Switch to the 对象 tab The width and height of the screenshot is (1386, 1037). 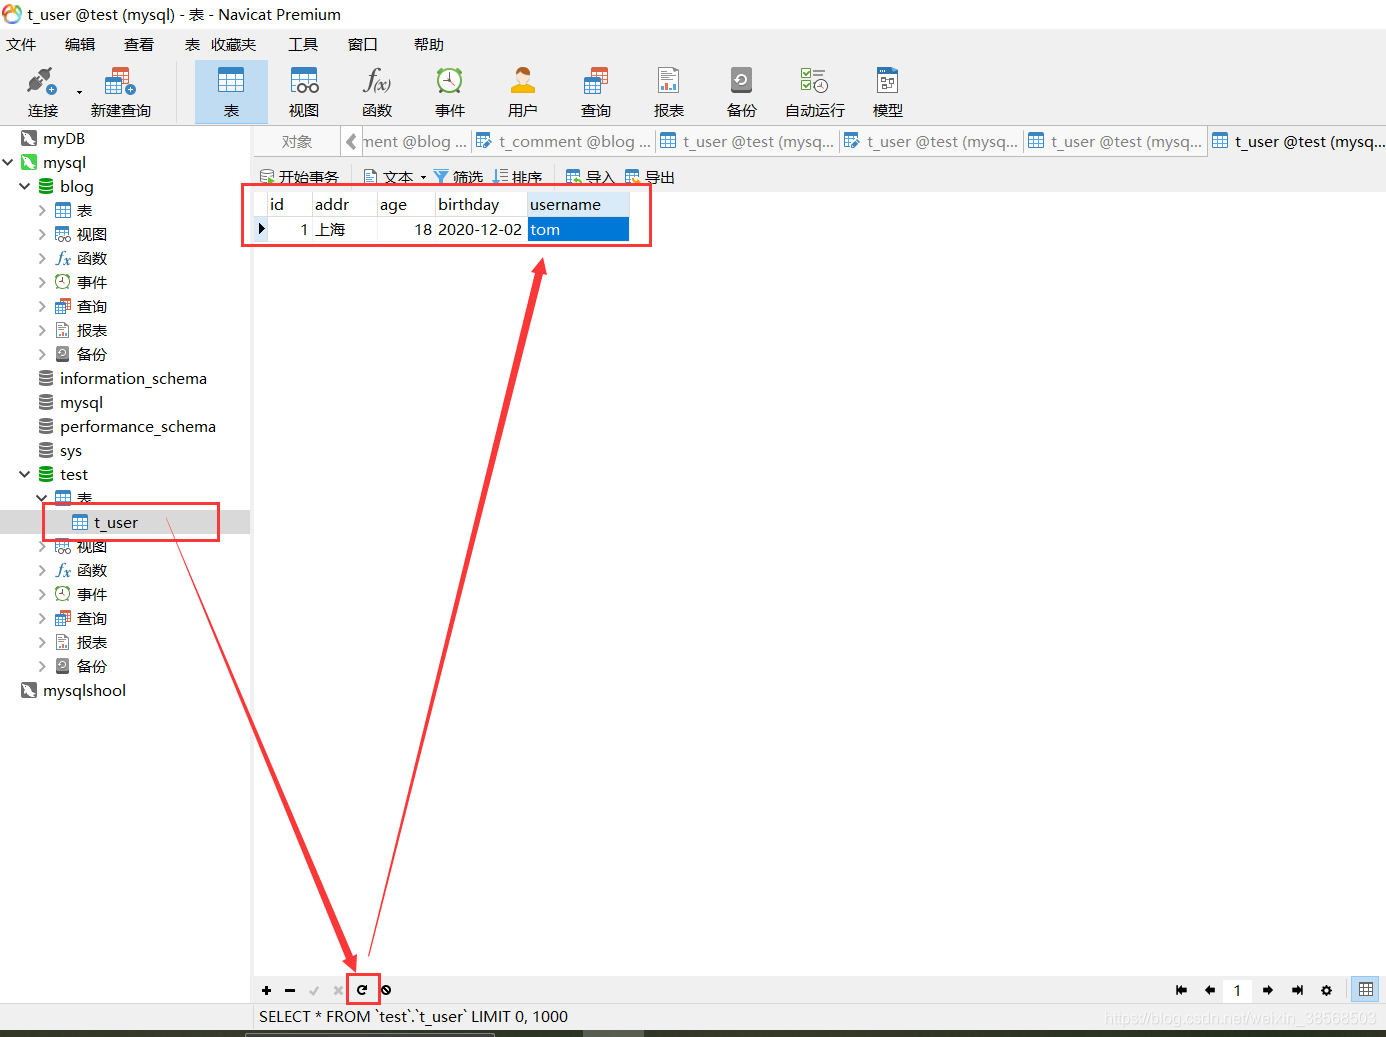(x=297, y=141)
